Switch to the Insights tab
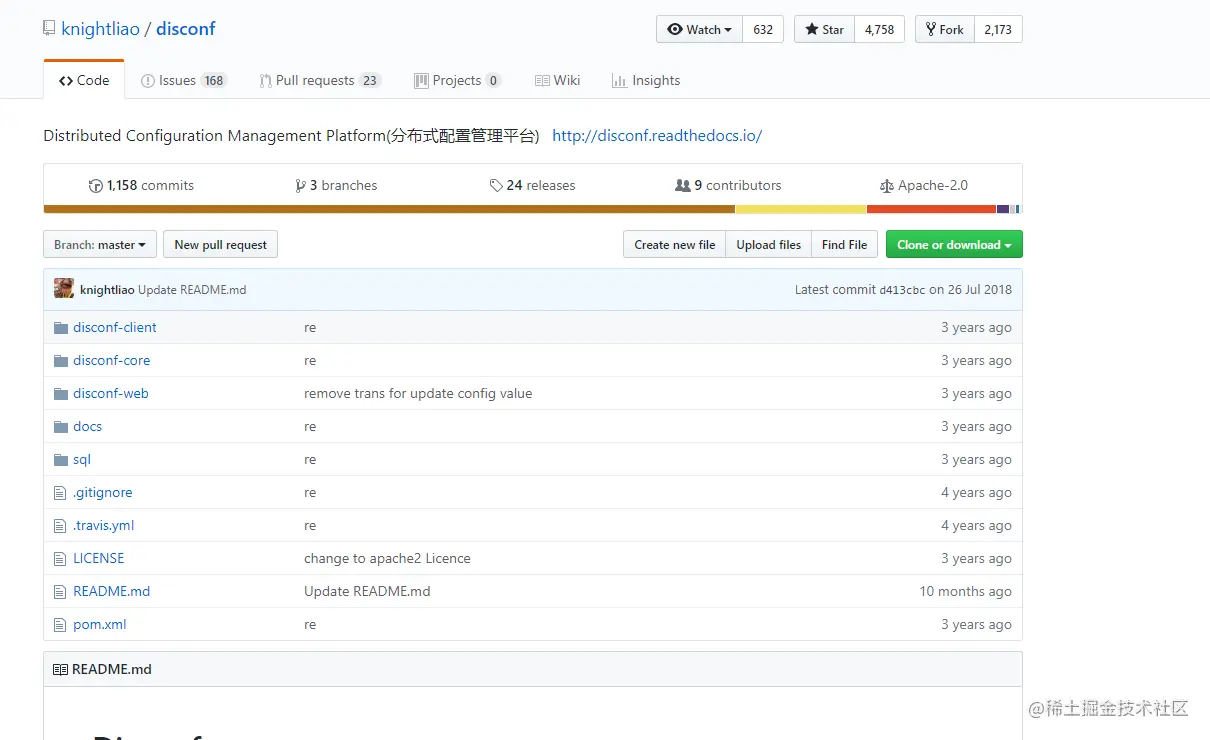This screenshot has height=740, width=1210. [646, 80]
